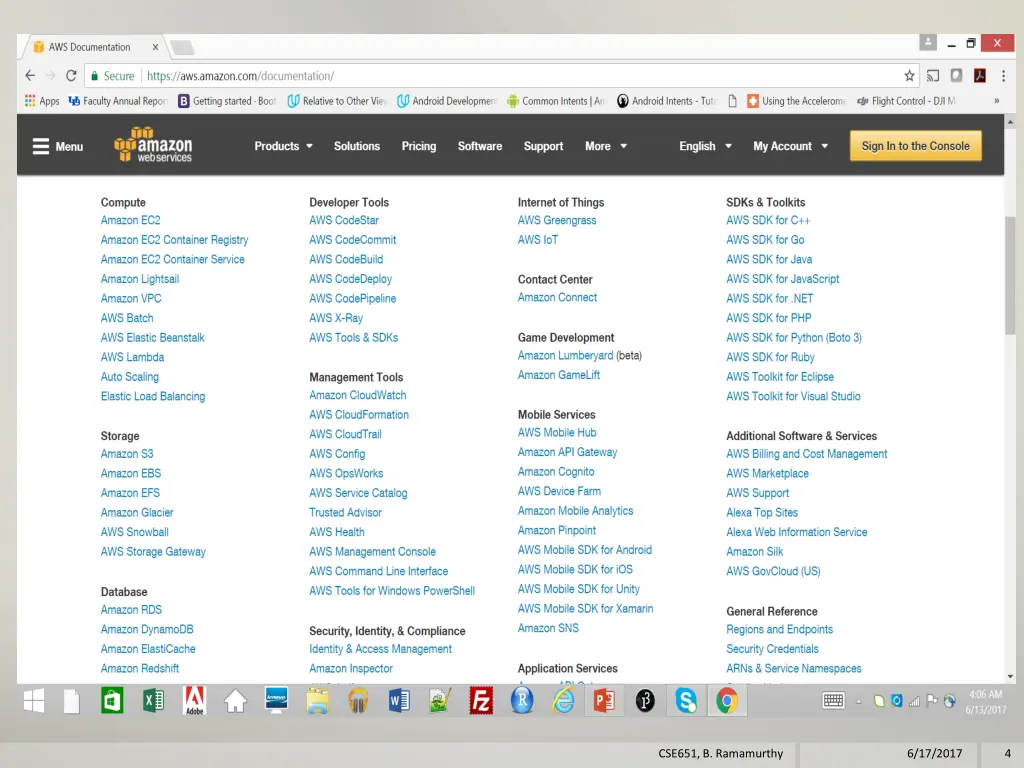Open the on-screen keyboard tray icon
Image resolution: width=1024 pixels, height=768 pixels.
(833, 701)
